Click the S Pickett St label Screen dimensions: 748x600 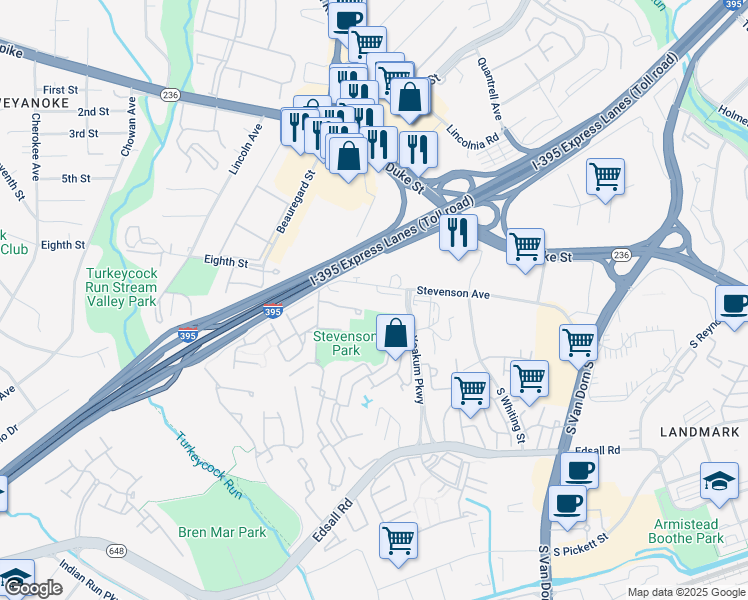pyautogui.click(x=581, y=545)
